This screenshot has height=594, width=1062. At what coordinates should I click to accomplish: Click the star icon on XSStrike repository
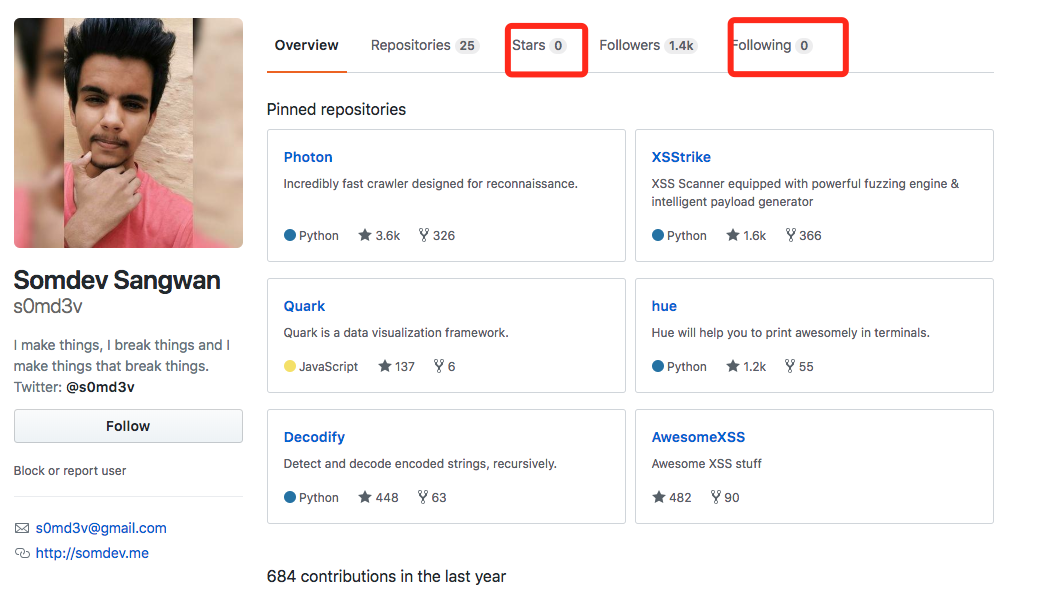(733, 236)
